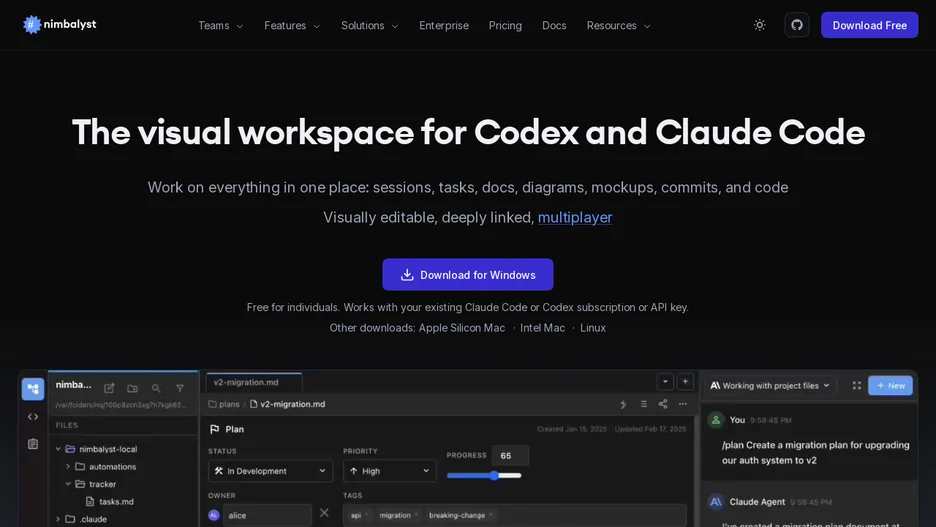The image size is (936, 527).
Task: Open the GitHub repository icon
Action: click(797, 25)
